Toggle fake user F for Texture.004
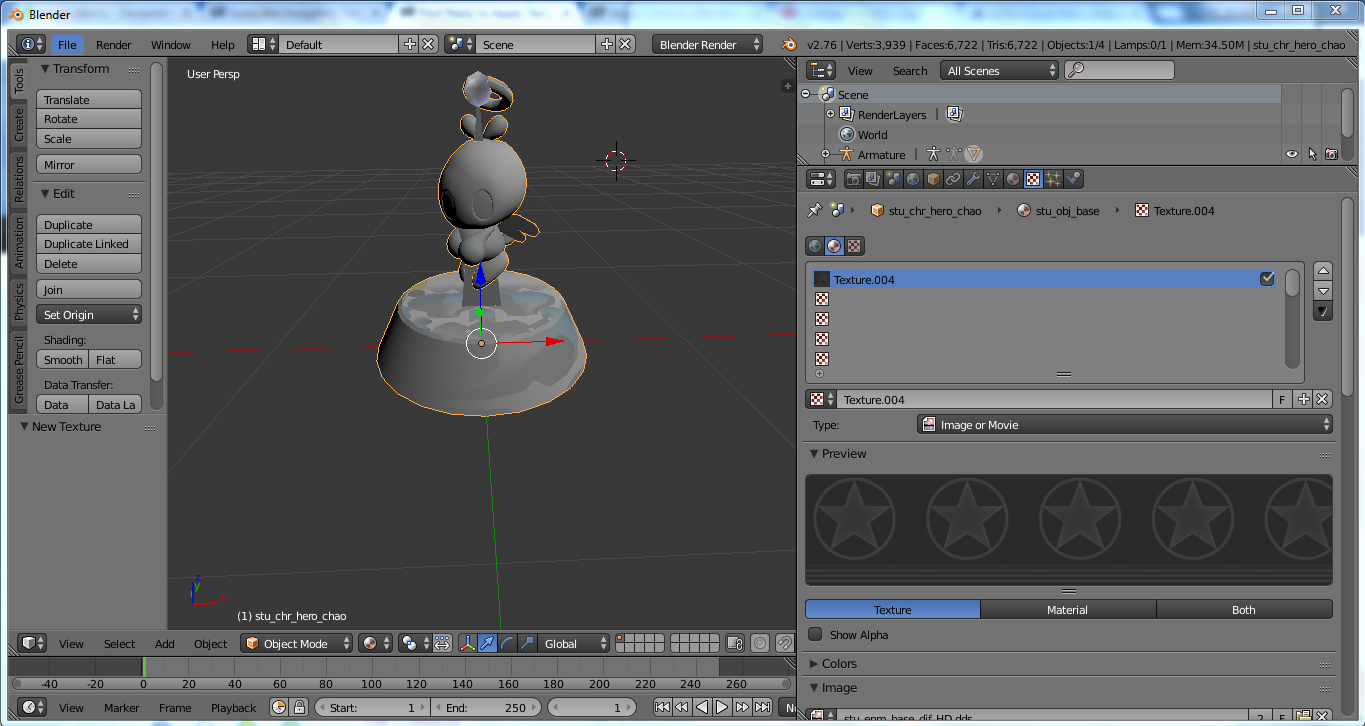 [x=1282, y=399]
